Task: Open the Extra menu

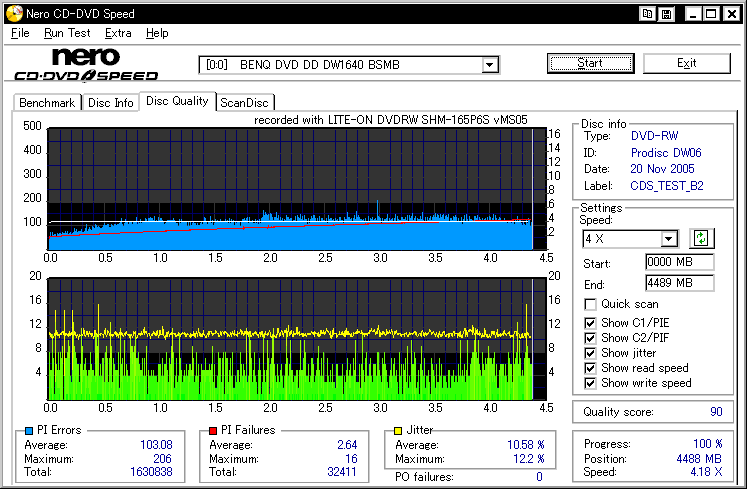Action: click(118, 33)
